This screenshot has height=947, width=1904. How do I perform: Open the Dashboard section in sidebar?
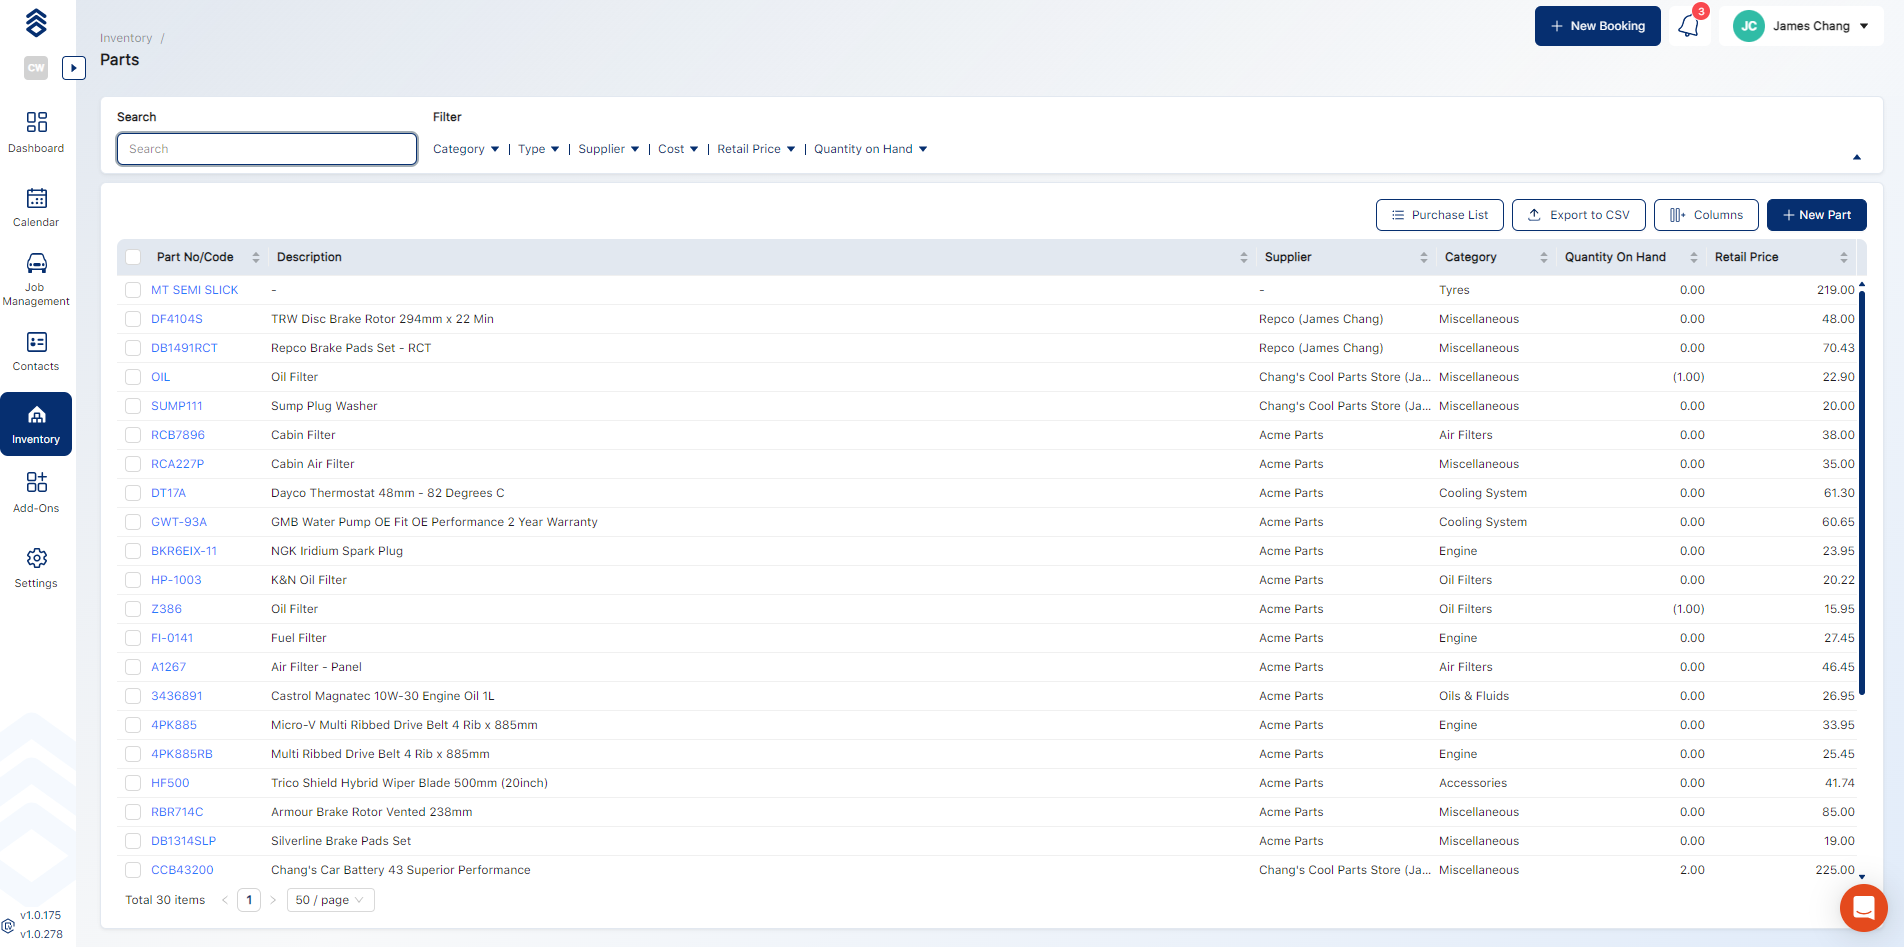pos(36,131)
